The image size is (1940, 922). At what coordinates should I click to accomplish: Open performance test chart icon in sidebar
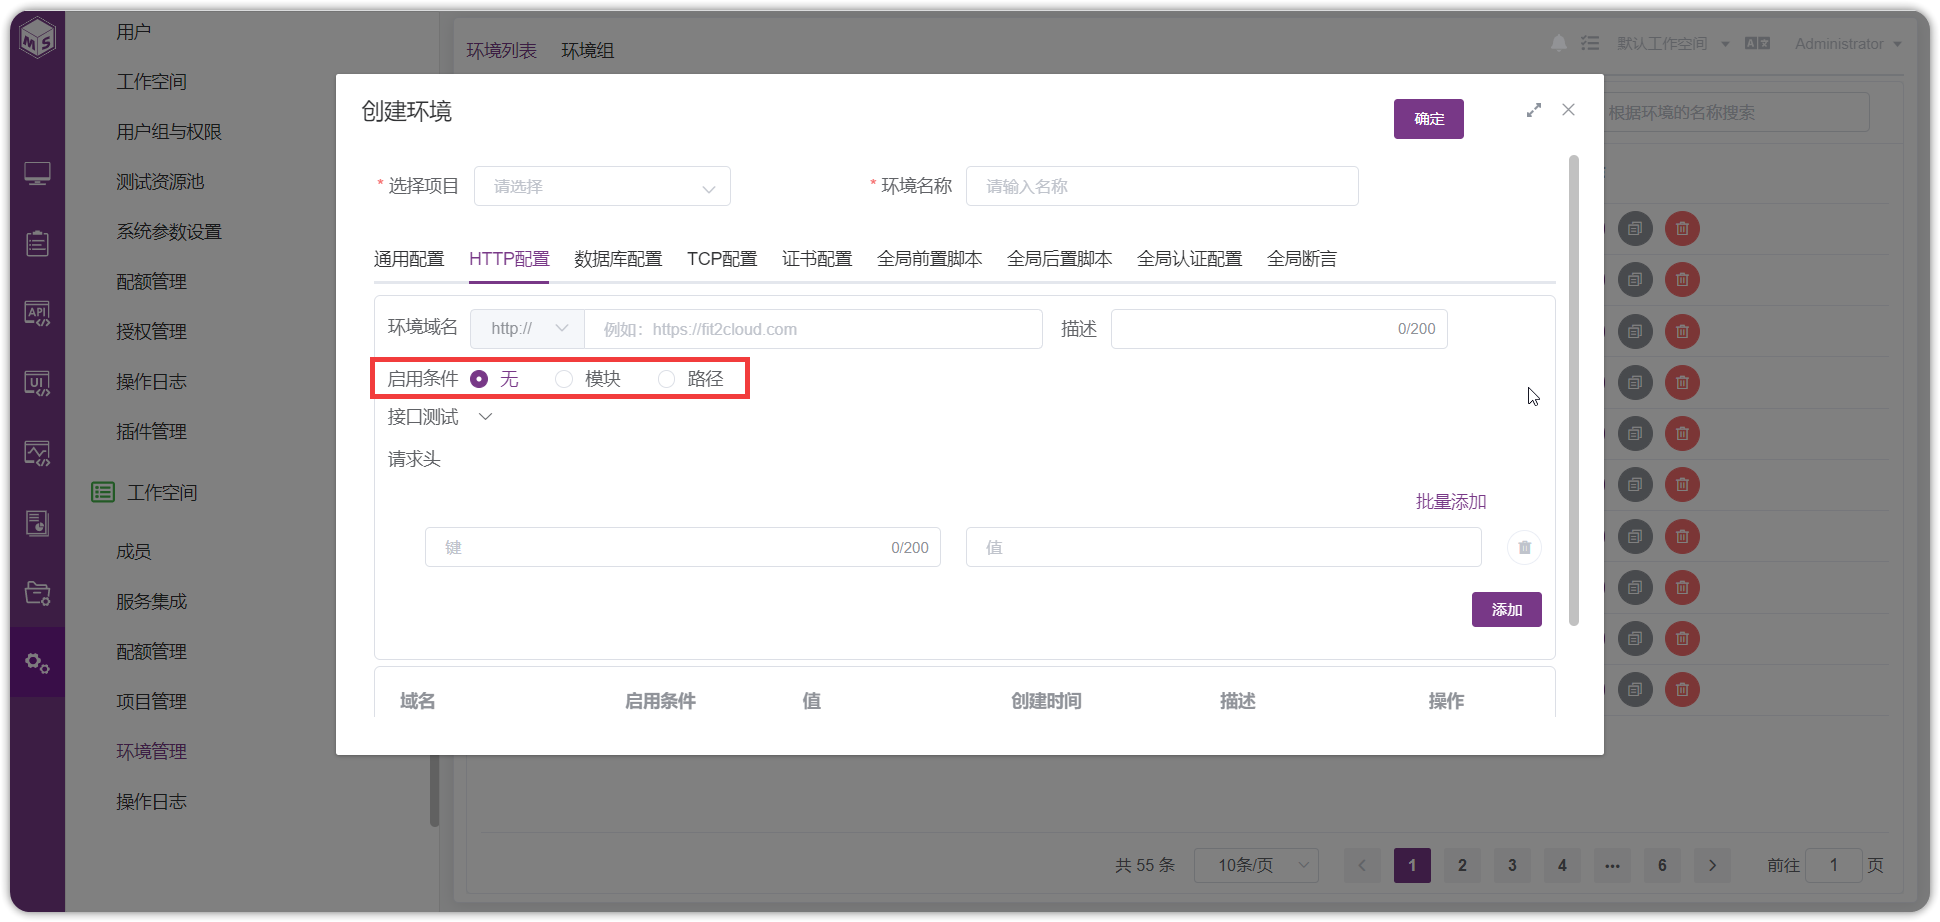[x=37, y=454]
